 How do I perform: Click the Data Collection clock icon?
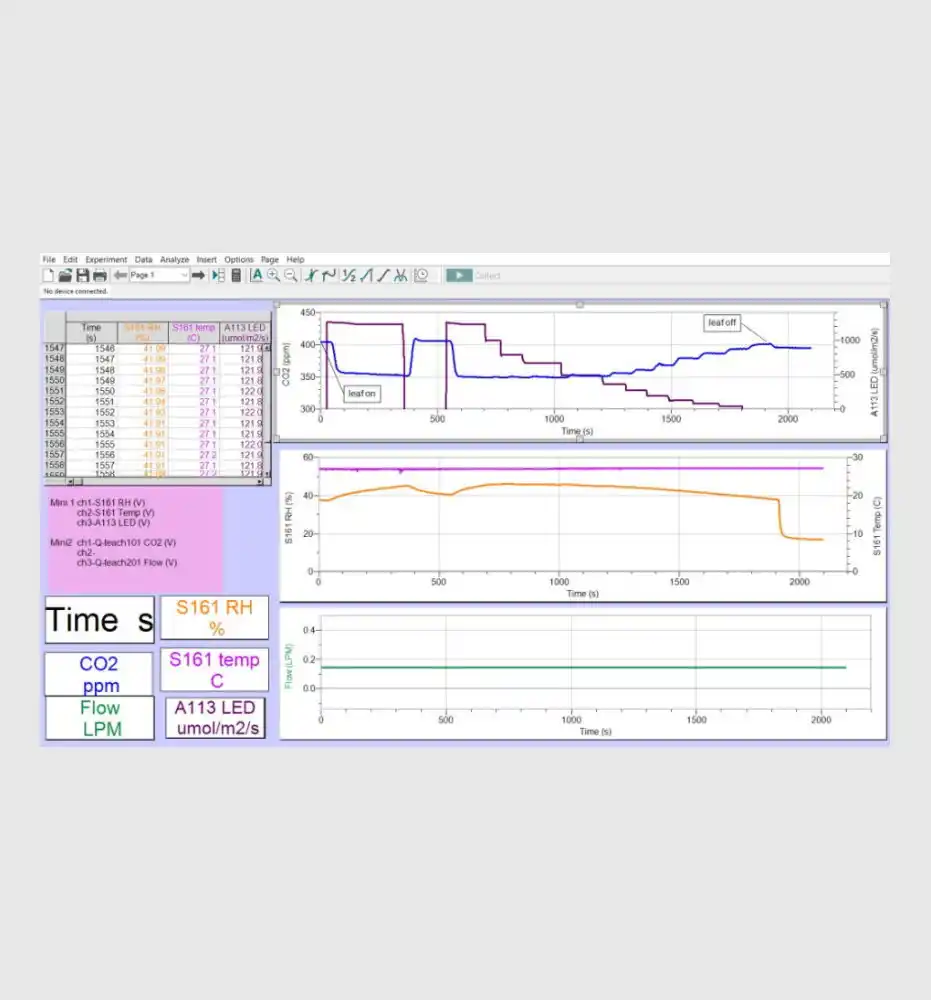(421, 275)
